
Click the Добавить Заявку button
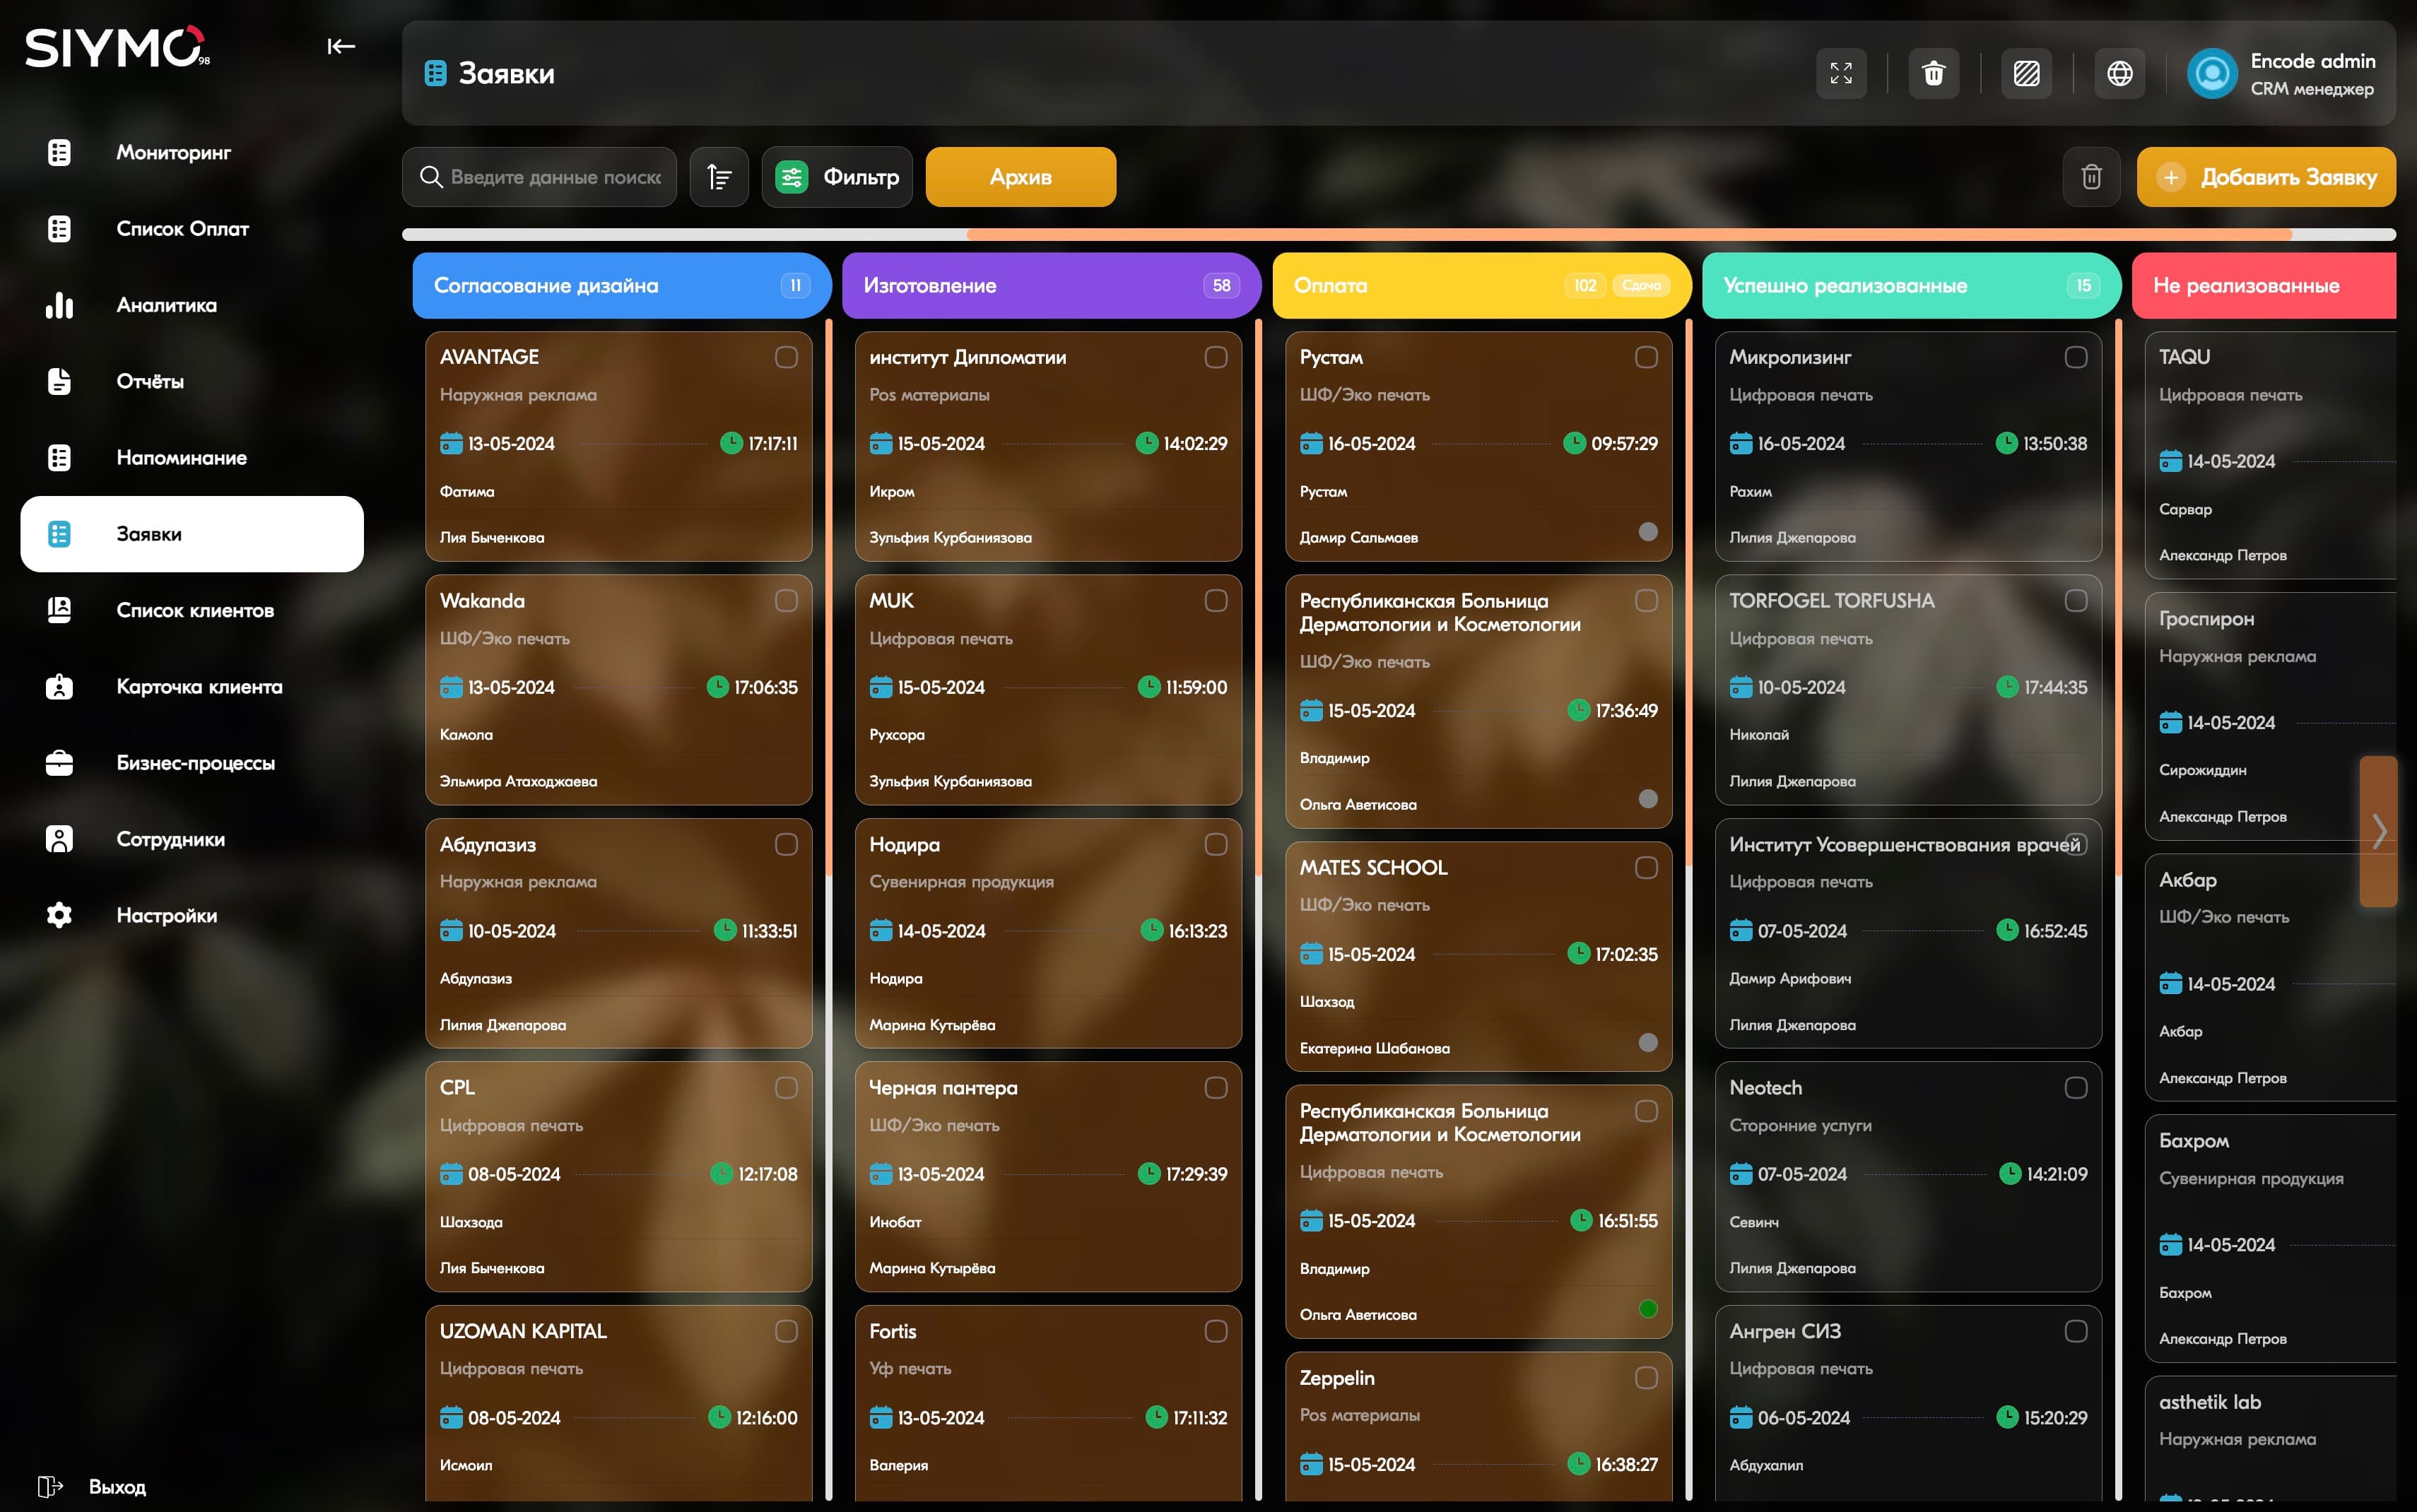pyautogui.click(x=2266, y=177)
